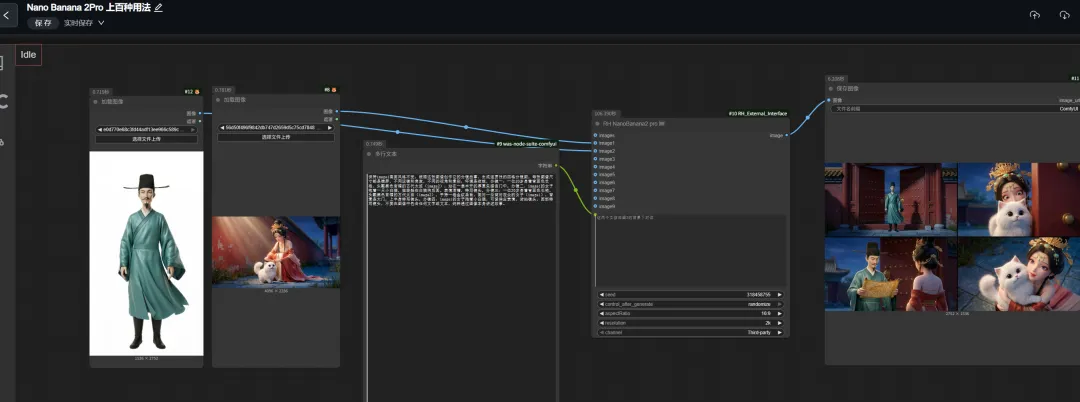Select next image file in node #8
The height and width of the screenshot is (402, 1080).
(x=329, y=127)
